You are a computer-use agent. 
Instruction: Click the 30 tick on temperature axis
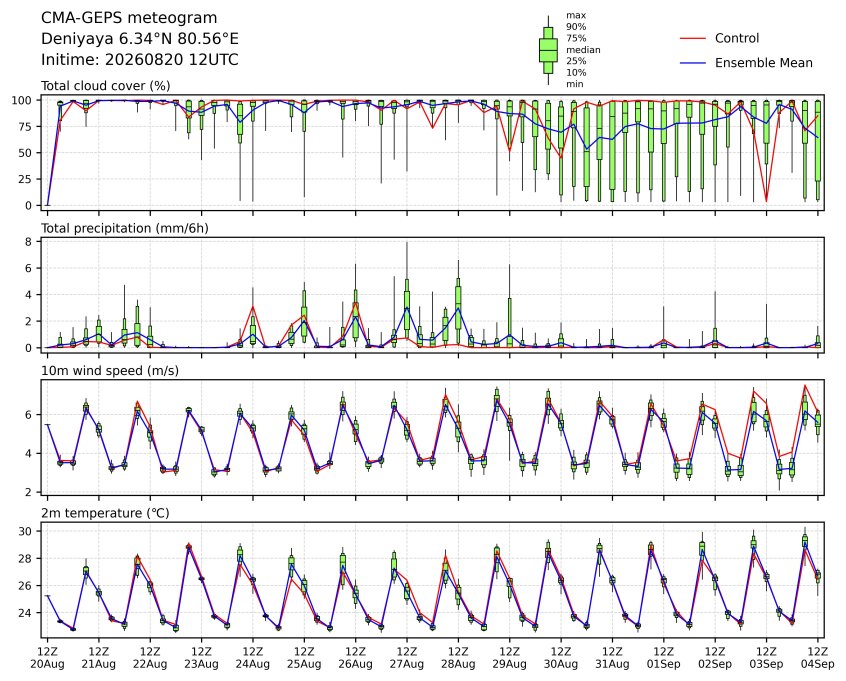[x=26, y=532]
